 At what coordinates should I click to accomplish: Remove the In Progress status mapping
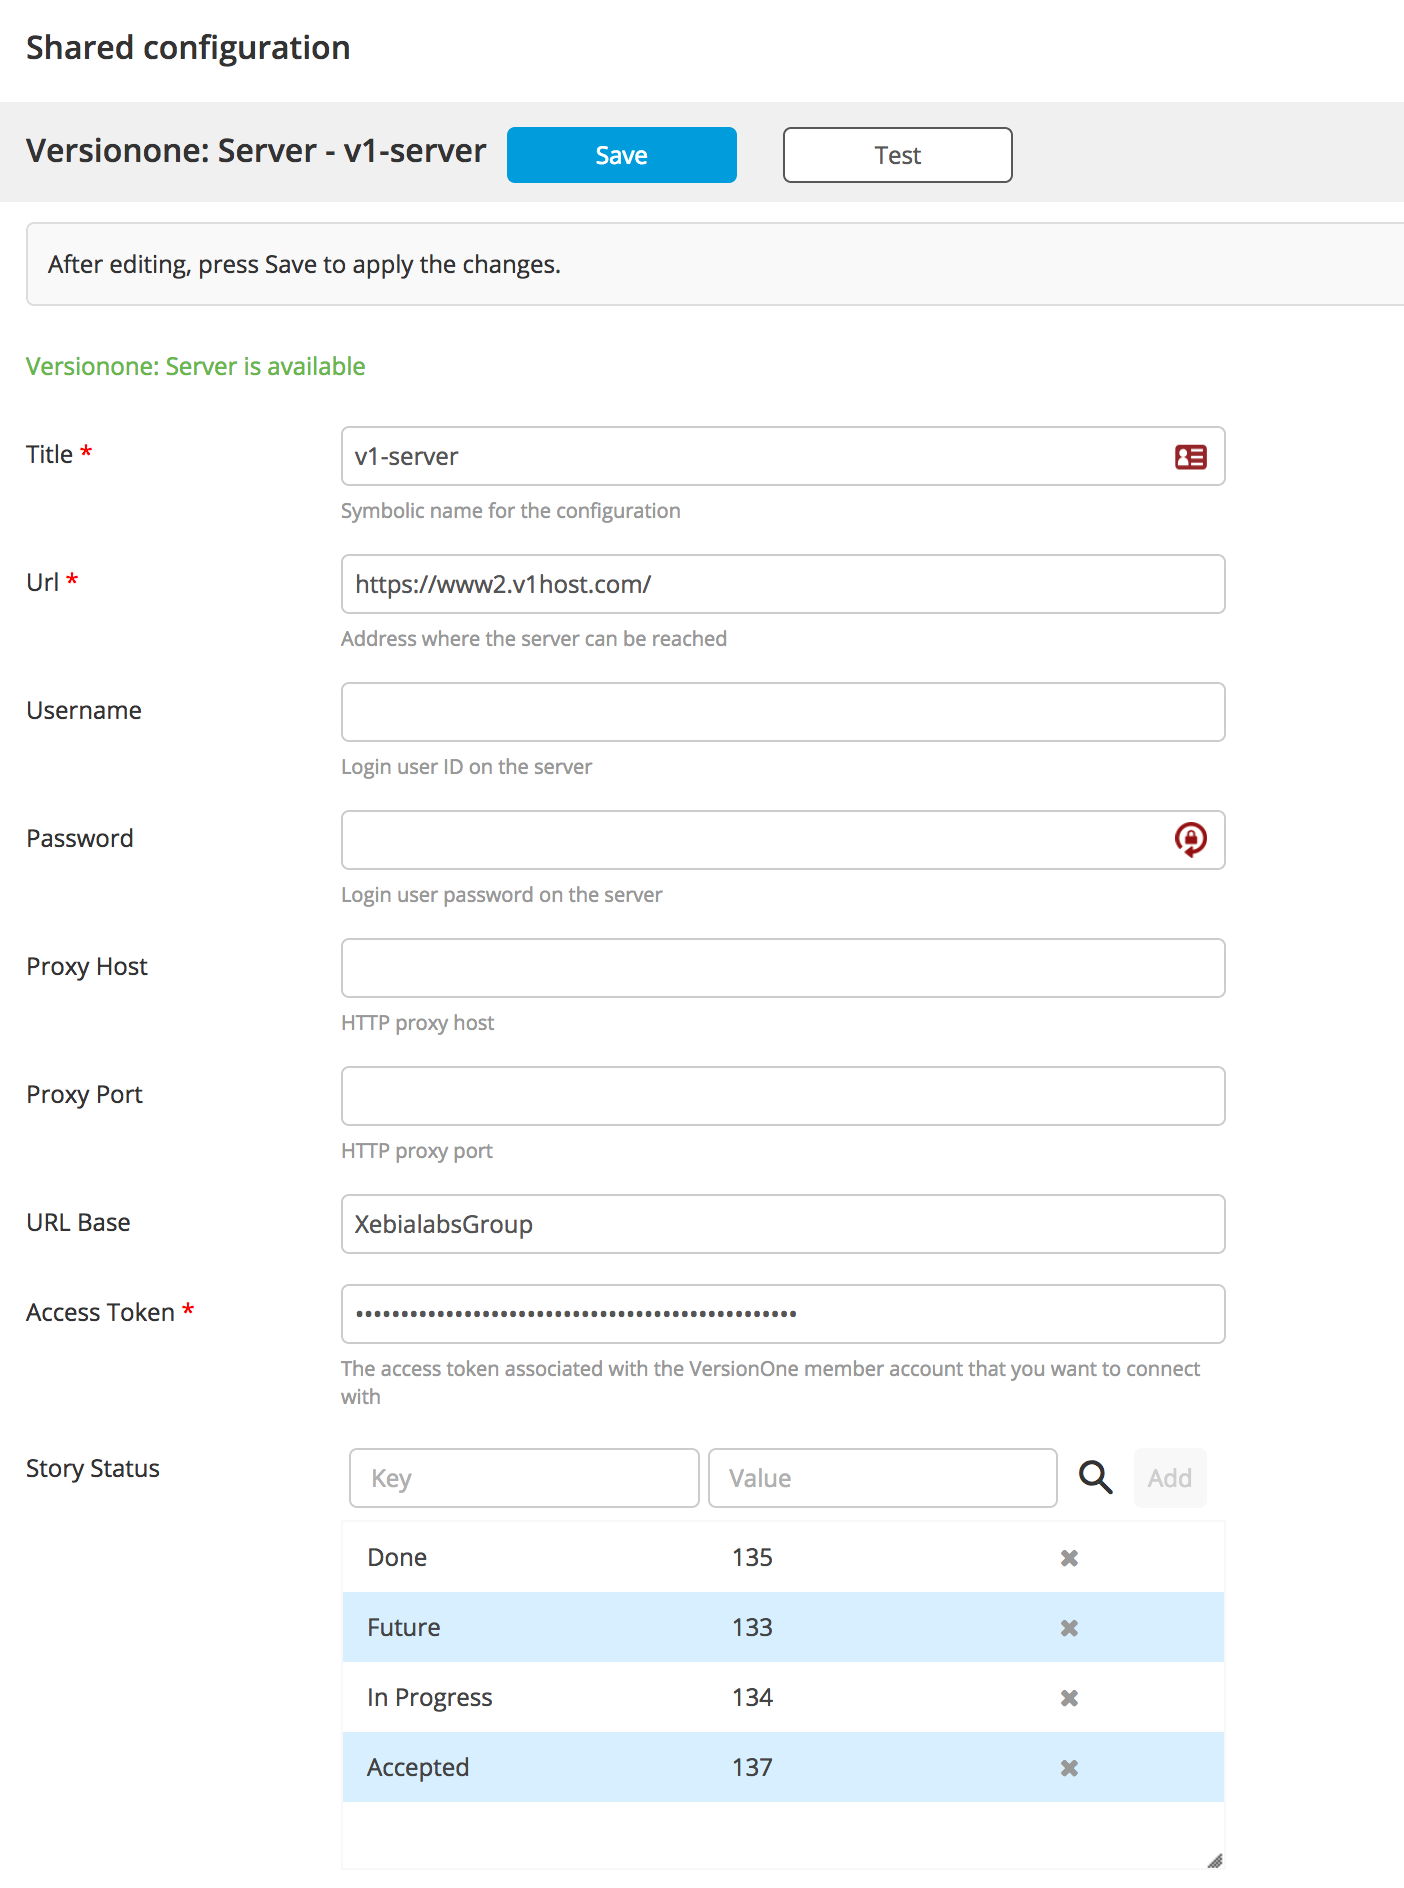tap(1069, 1698)
